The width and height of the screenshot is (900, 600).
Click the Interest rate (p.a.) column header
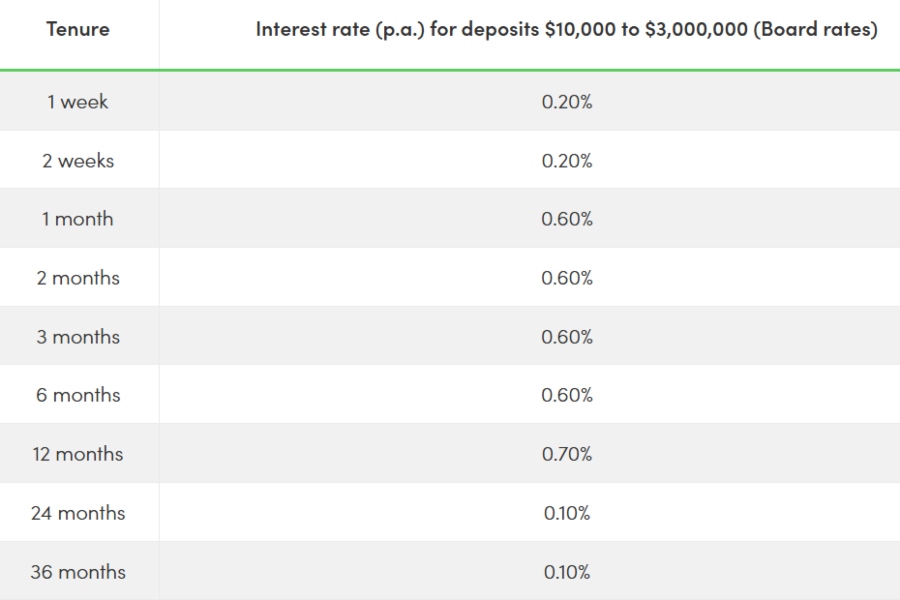[x=566, y=30]
